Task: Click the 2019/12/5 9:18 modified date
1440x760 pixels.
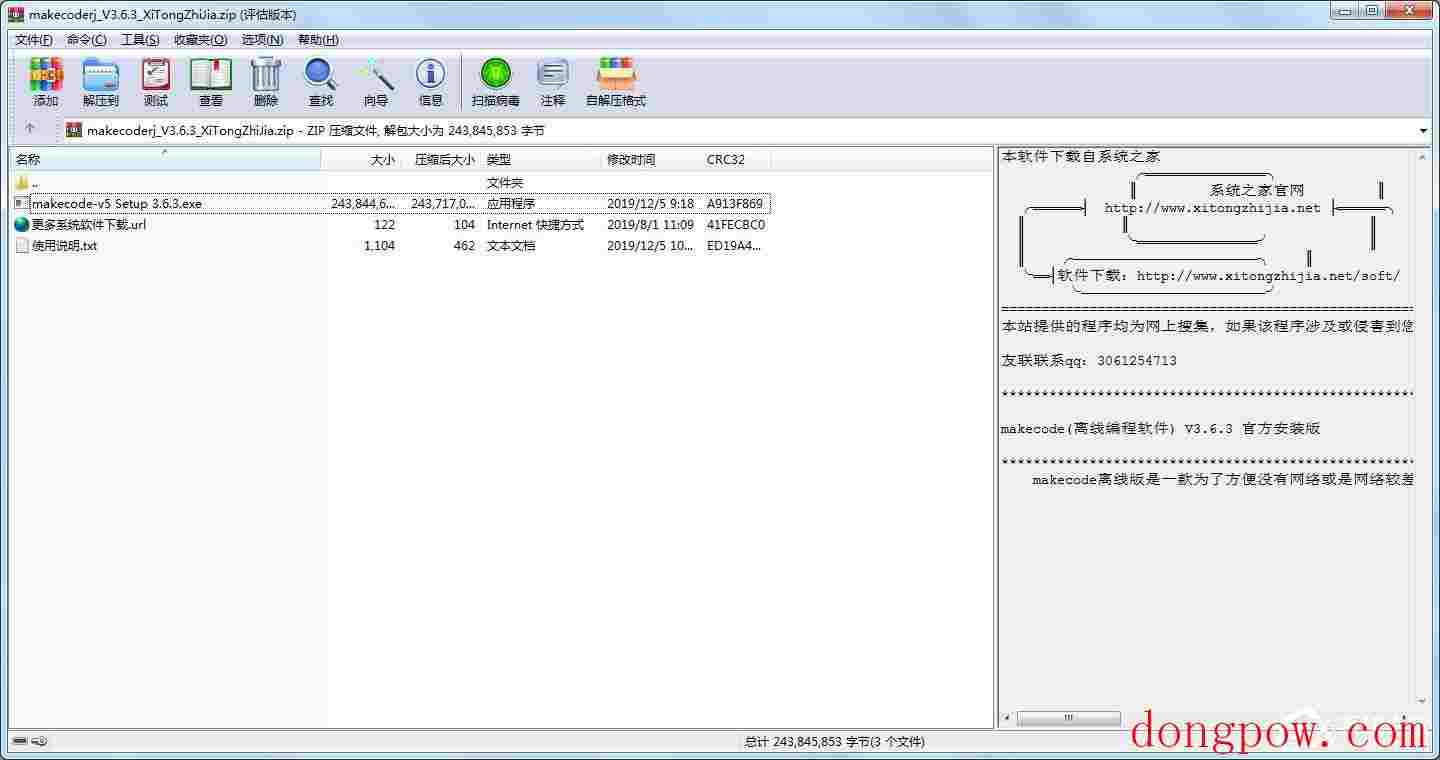Action: pyautogui.click(x=650, y=203)
